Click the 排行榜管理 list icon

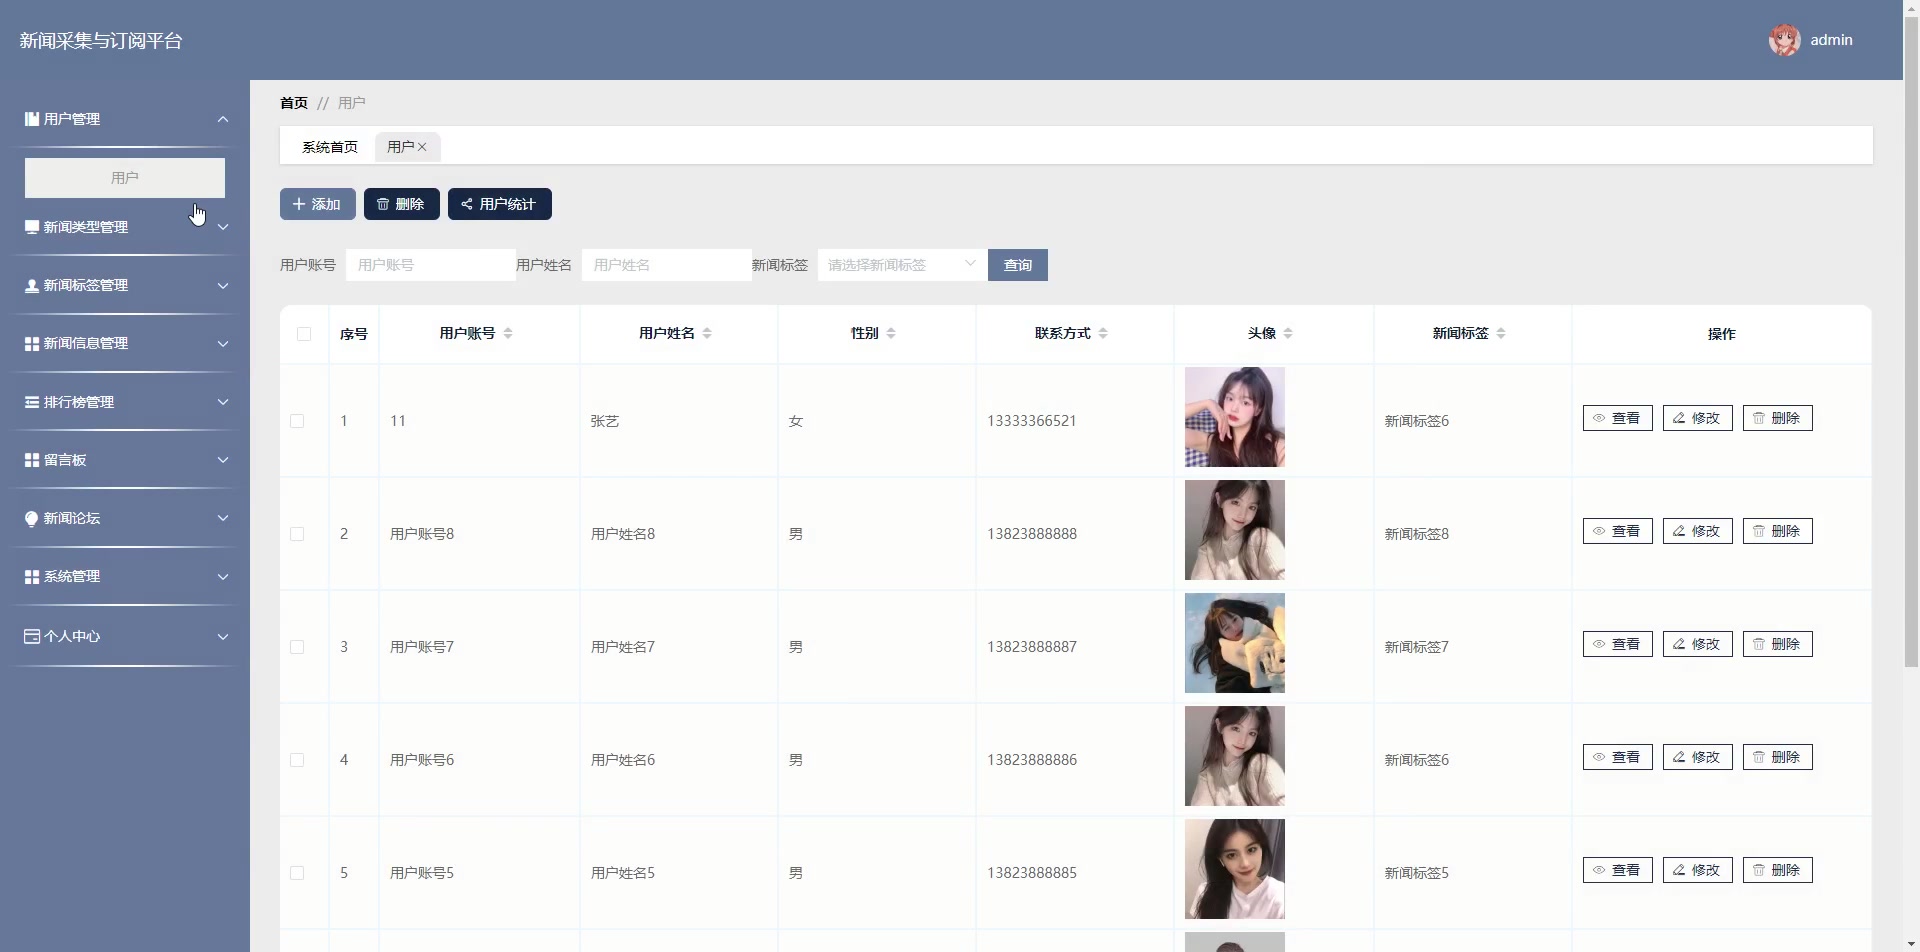coord(32,402)
